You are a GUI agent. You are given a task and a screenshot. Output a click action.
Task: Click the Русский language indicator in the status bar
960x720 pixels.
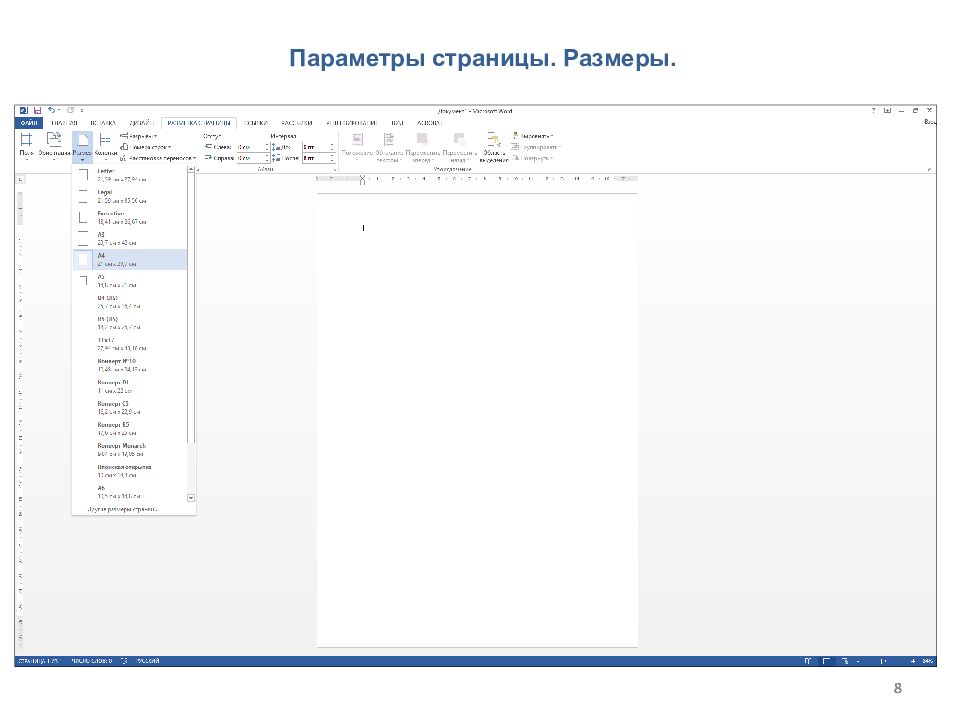pos(148,661)
